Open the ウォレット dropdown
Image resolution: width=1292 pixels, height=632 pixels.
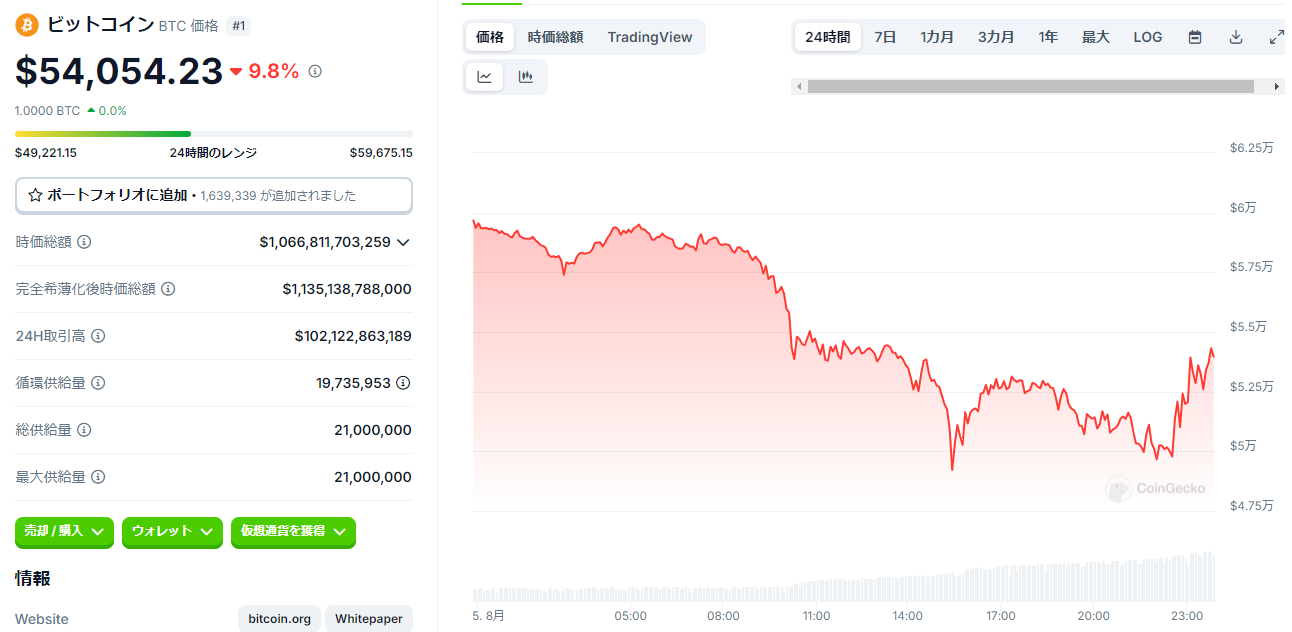coord(172,532)
